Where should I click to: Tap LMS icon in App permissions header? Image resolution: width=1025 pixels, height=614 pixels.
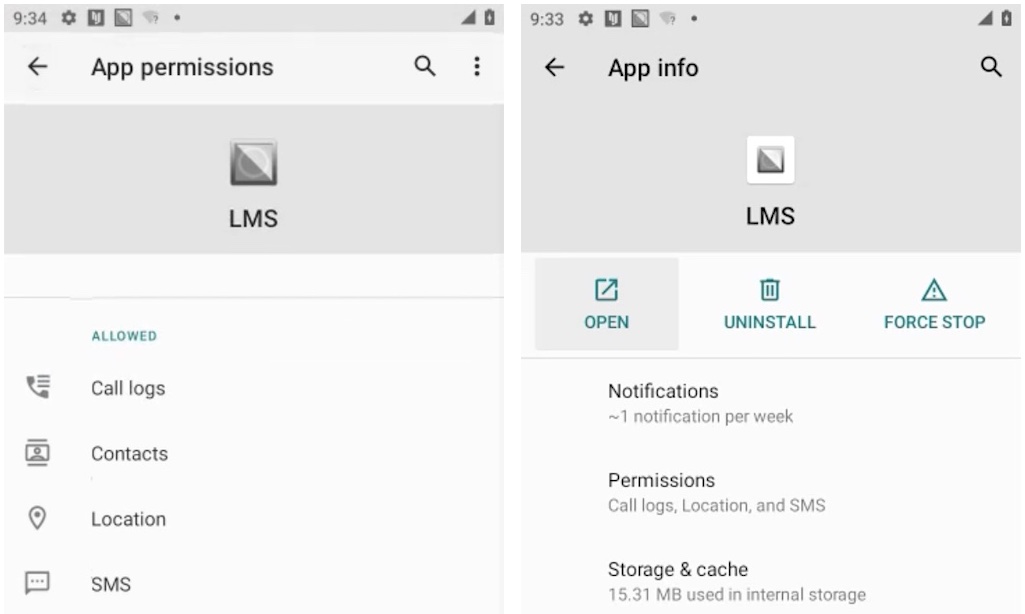coord(253,163)
